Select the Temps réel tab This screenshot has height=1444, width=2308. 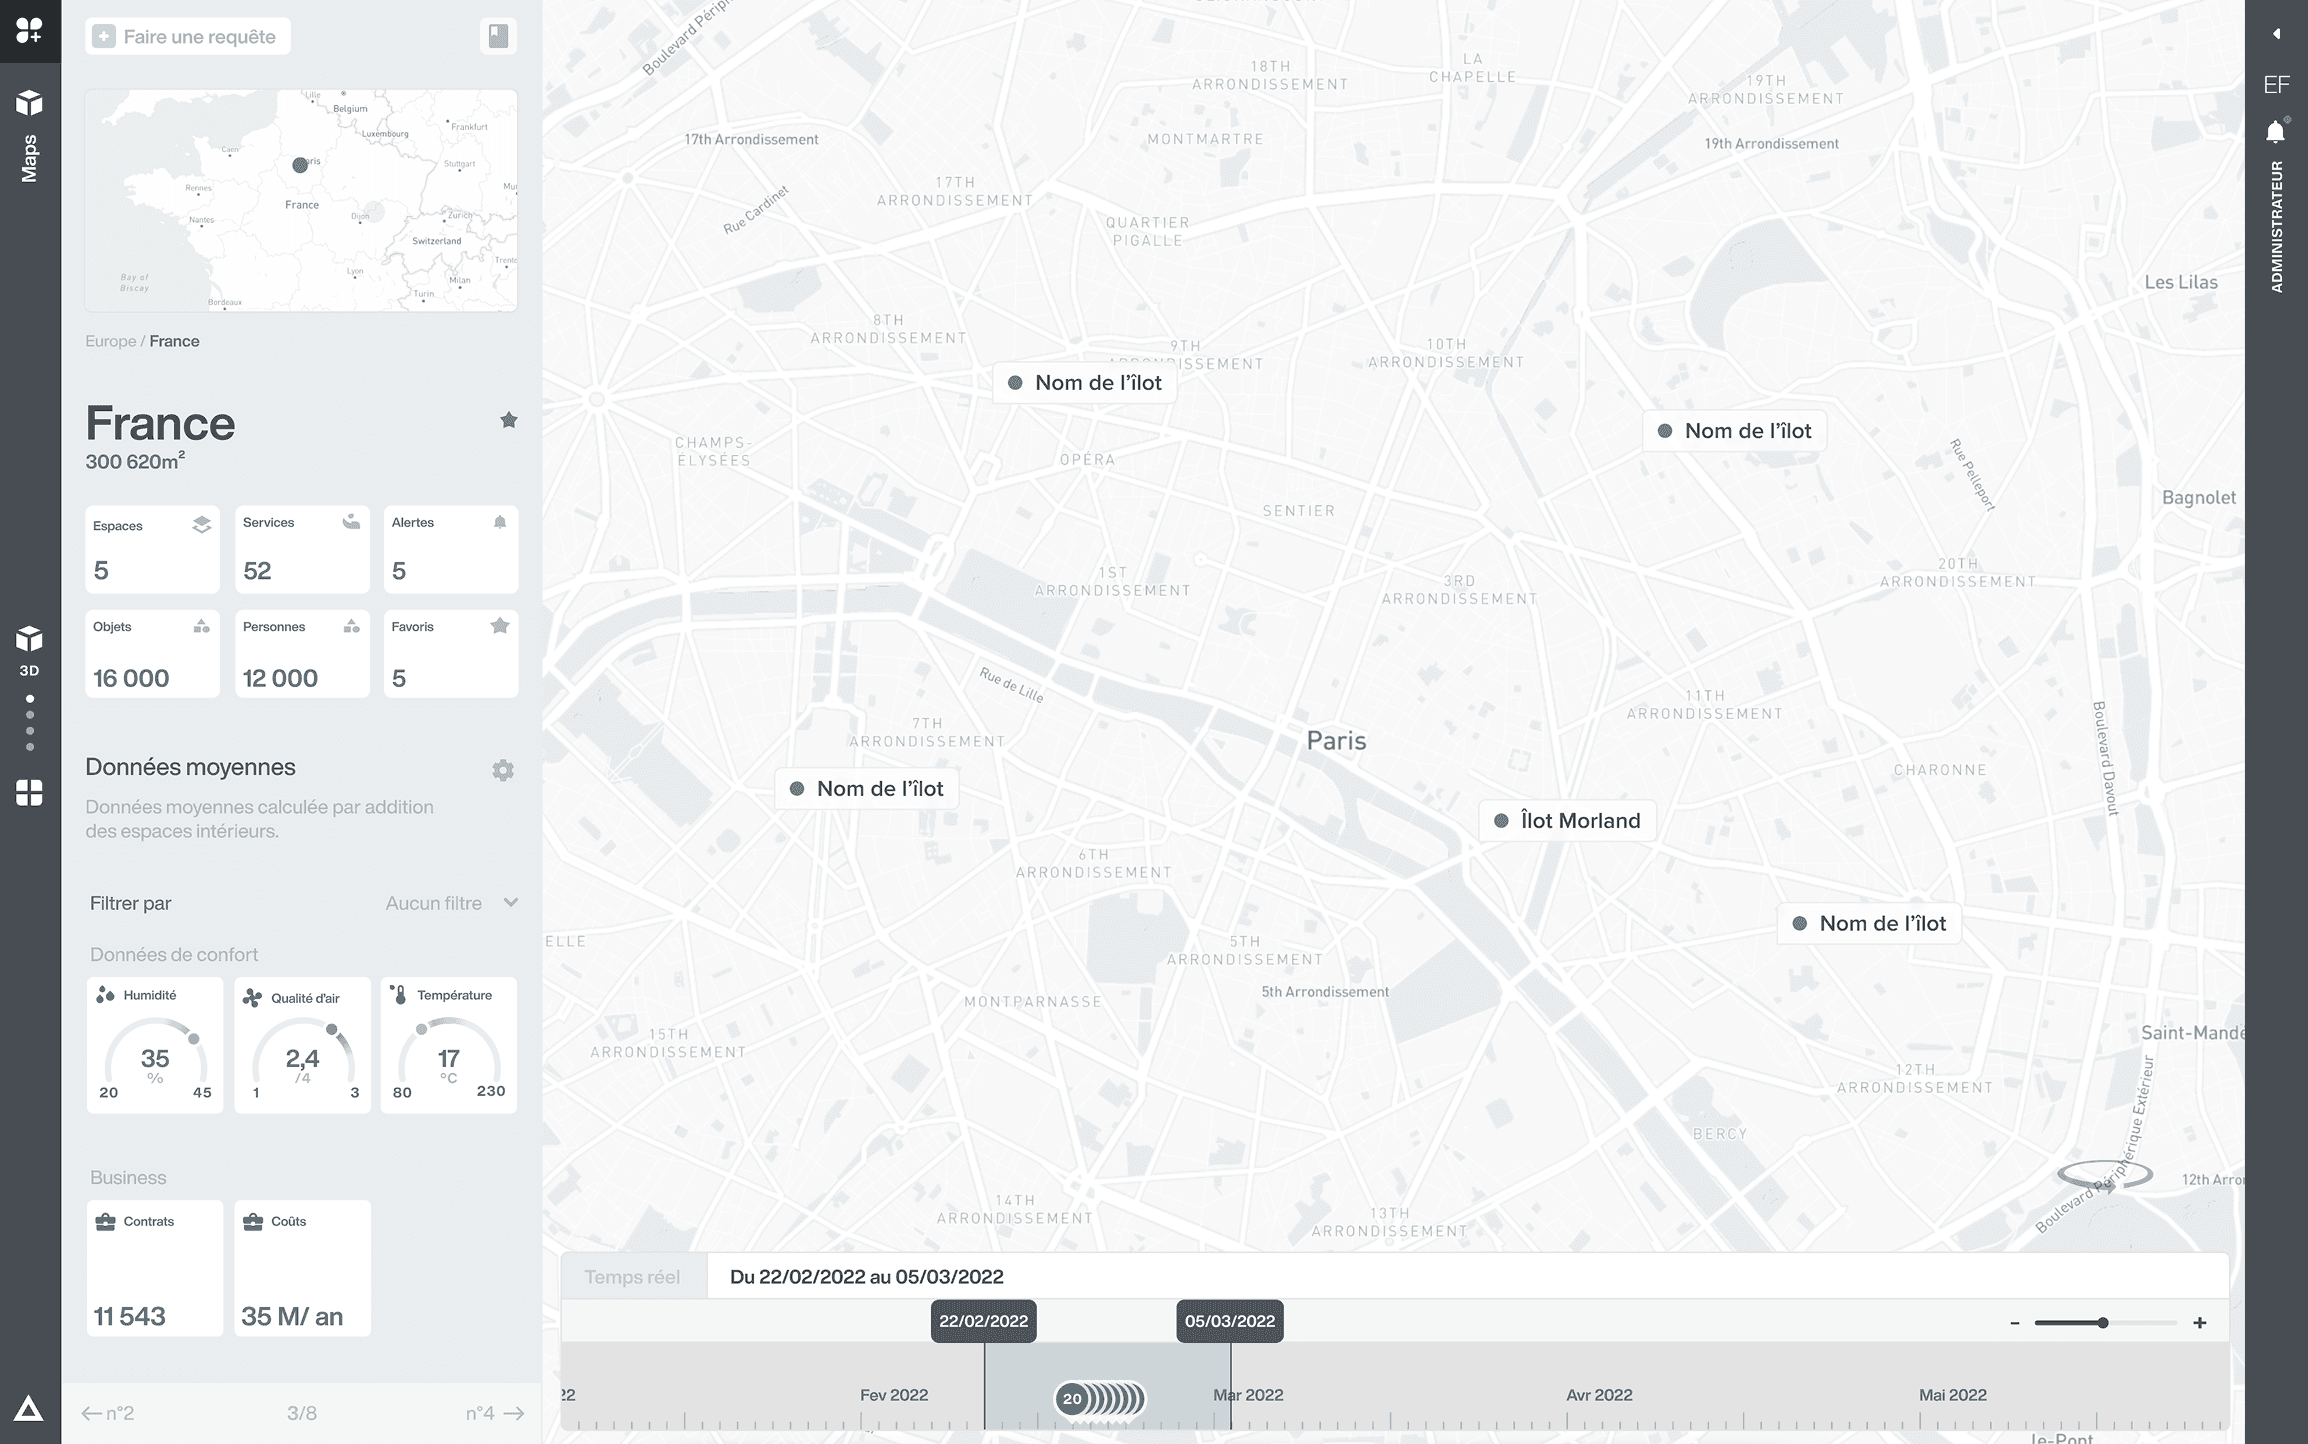(633, 1277)
